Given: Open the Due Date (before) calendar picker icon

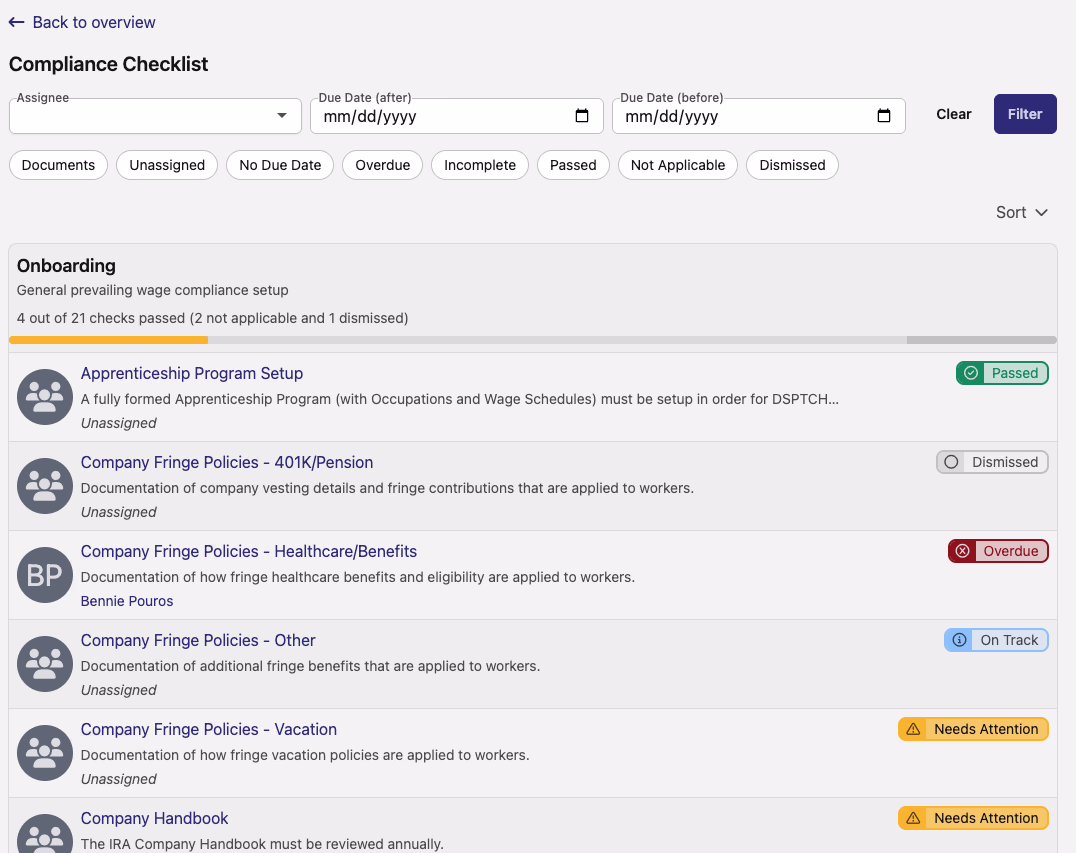Looking at the screenshot, I should [x=884, y=116].
